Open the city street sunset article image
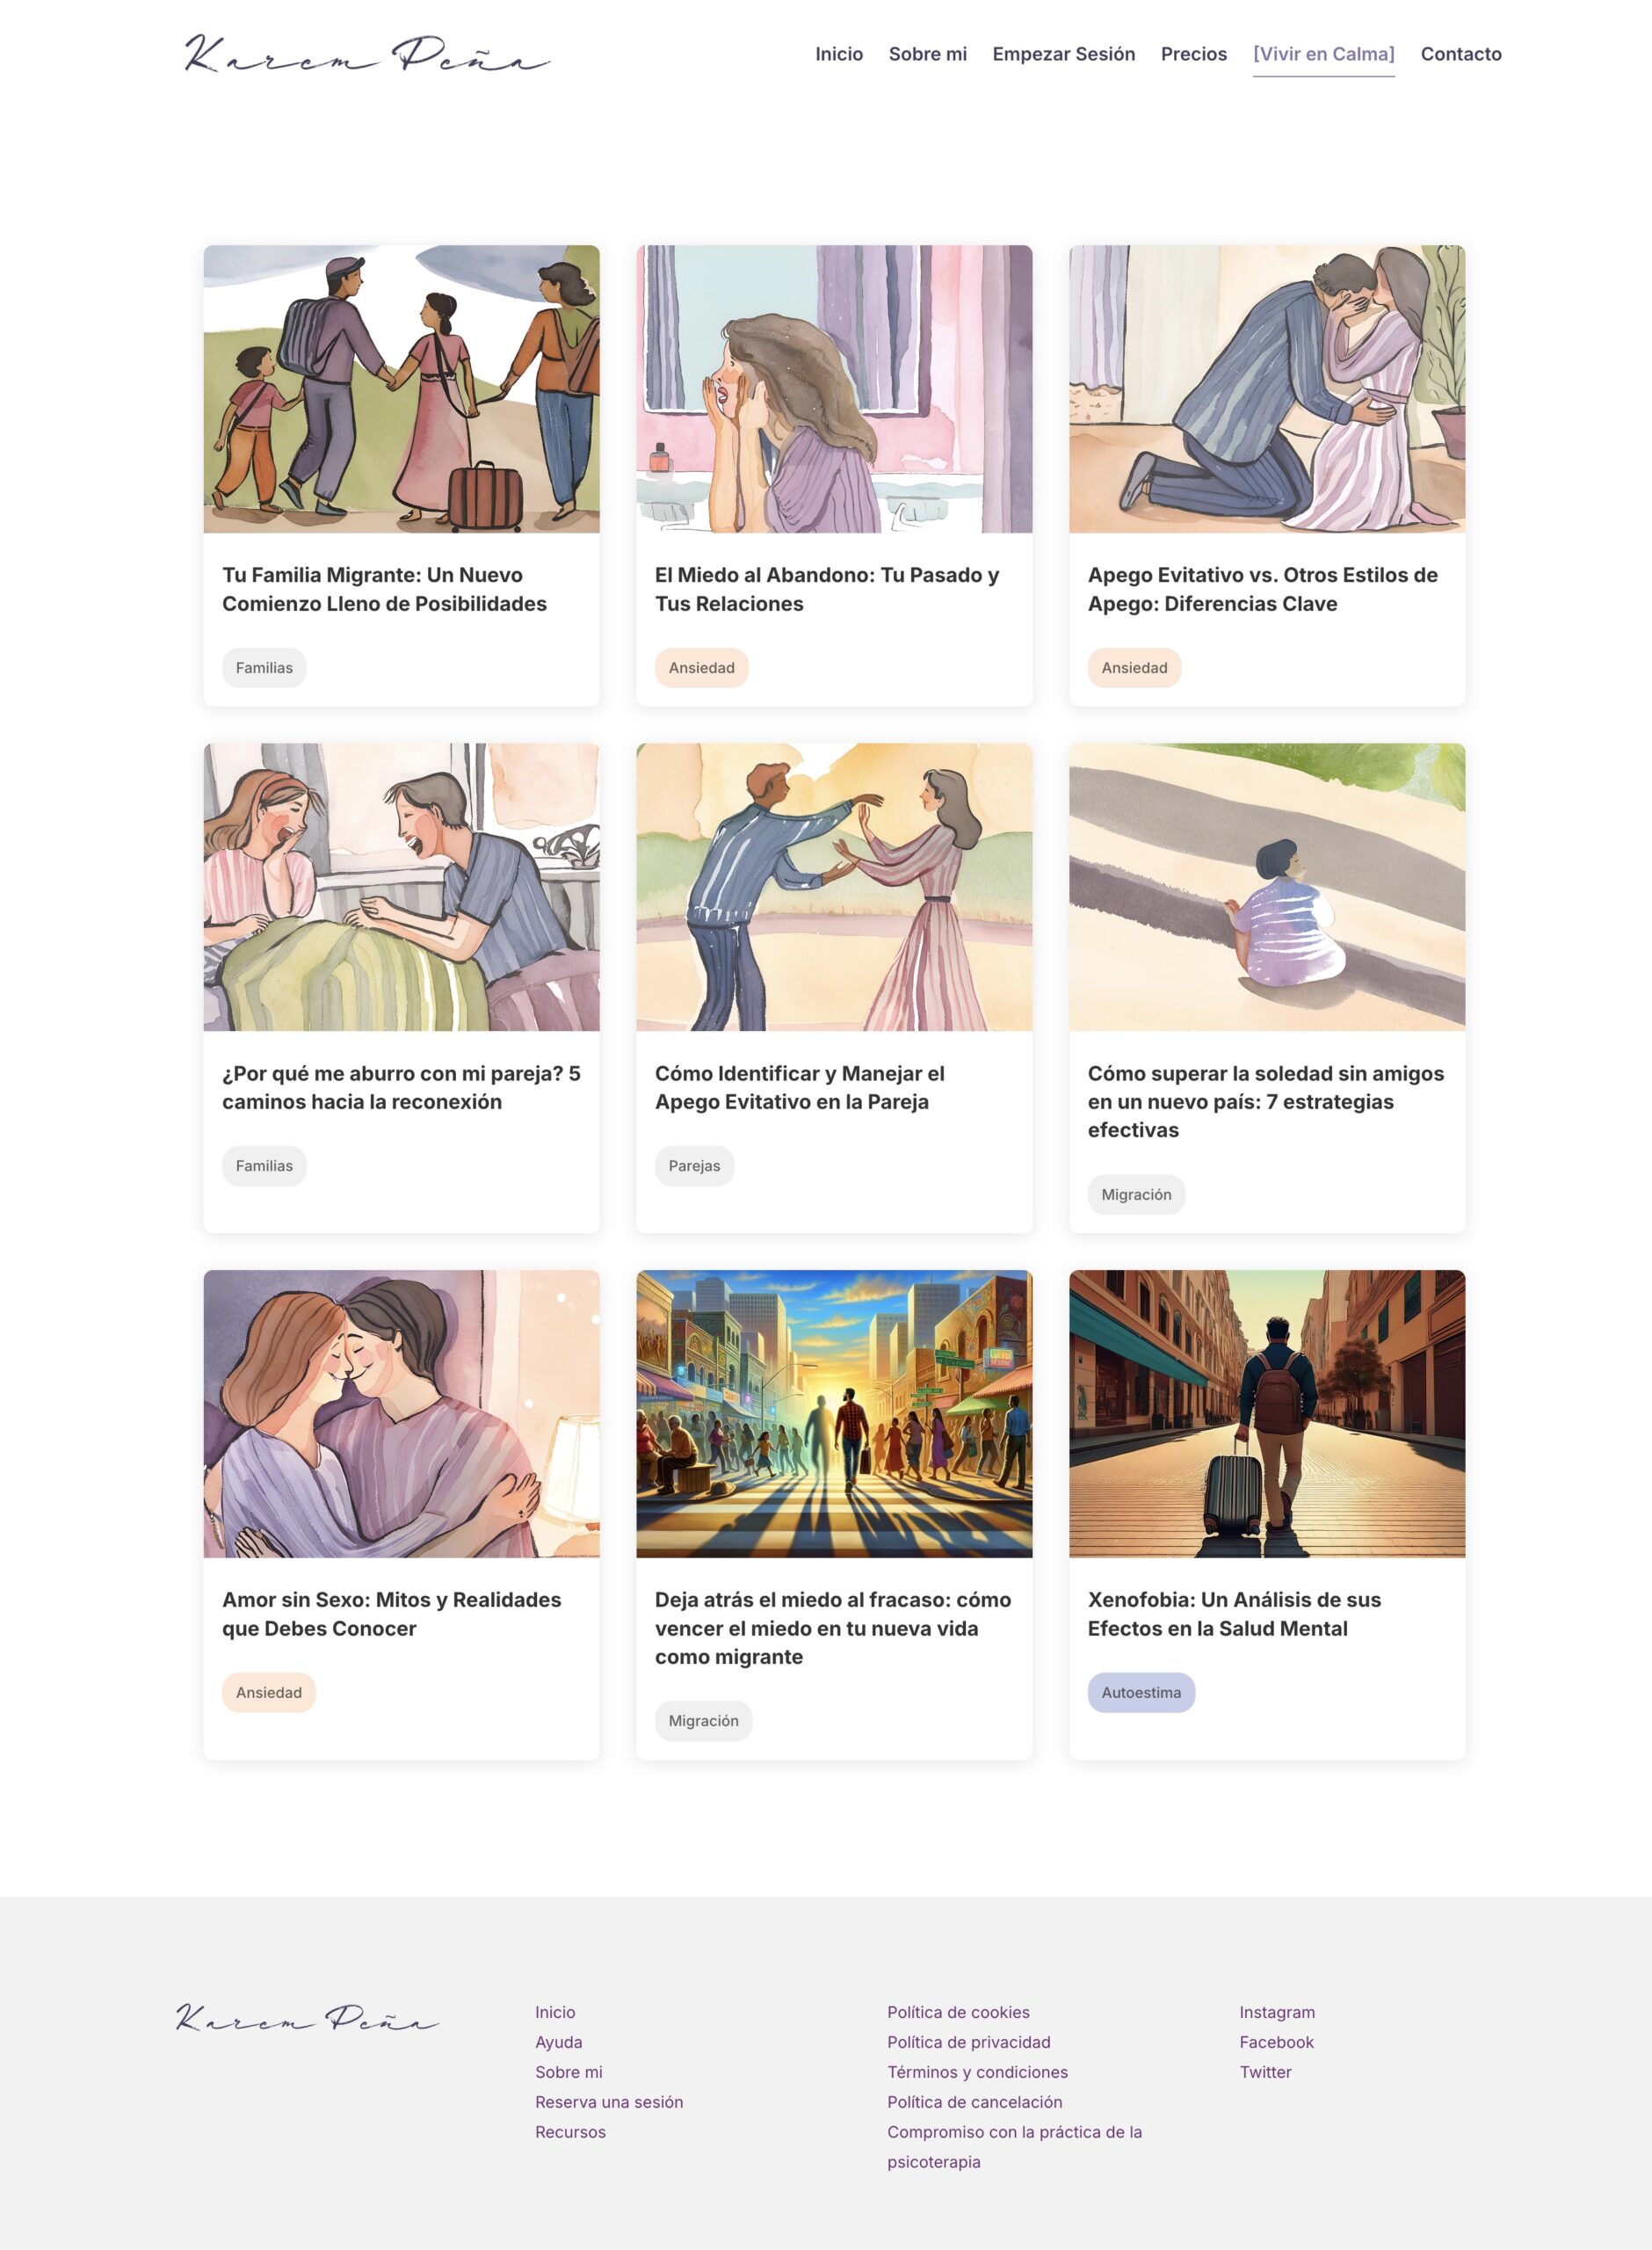The width and height of the screenshot is (1652, 2250). (x=834, y=1413)
